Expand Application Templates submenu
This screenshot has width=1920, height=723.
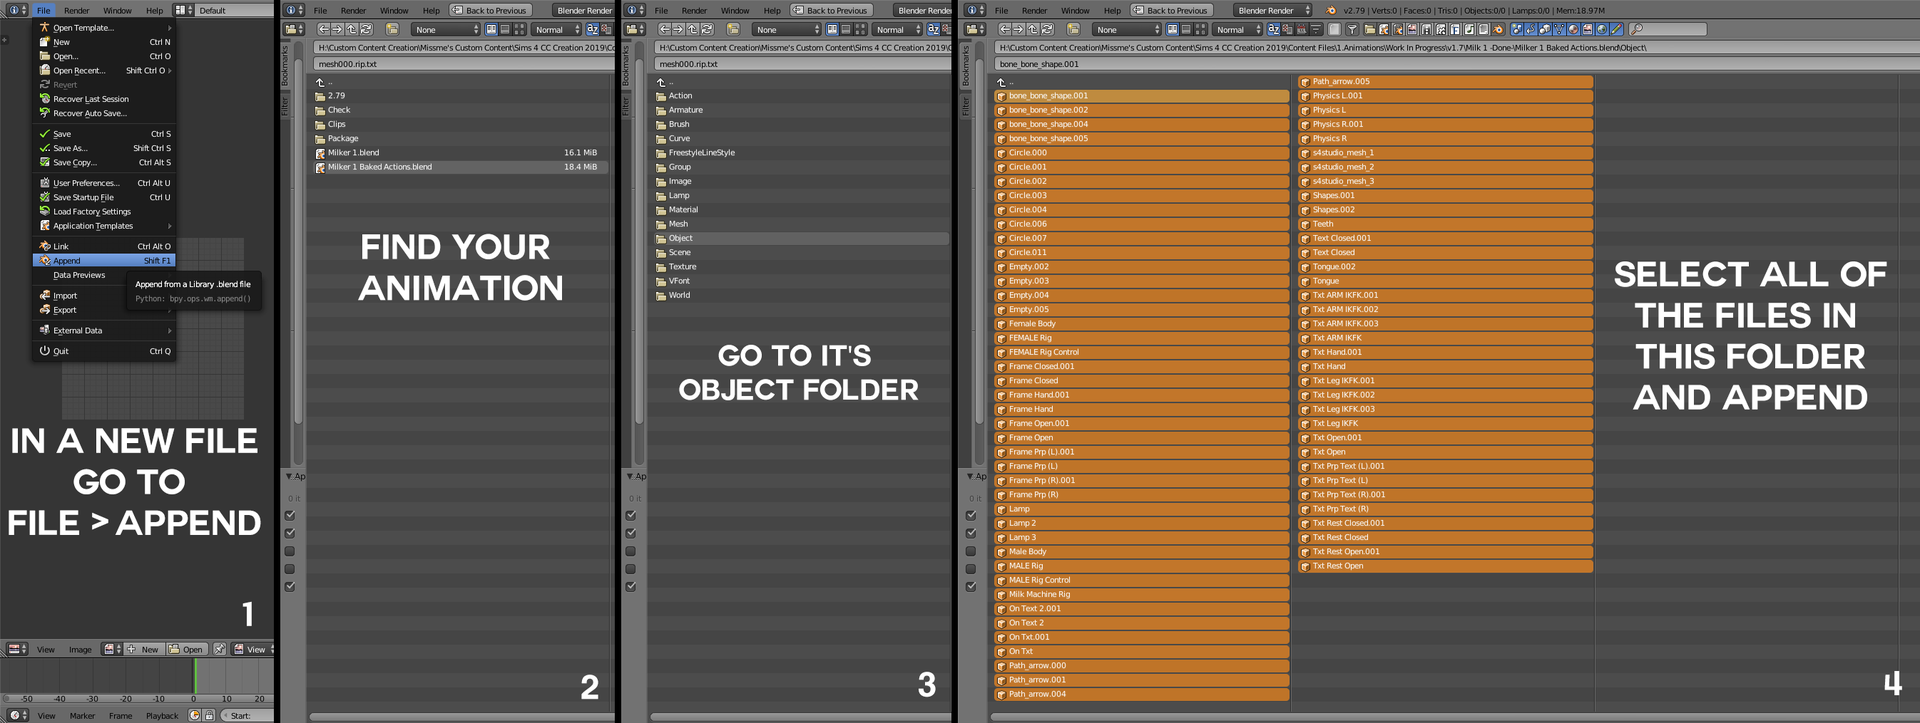pos(104,226)
